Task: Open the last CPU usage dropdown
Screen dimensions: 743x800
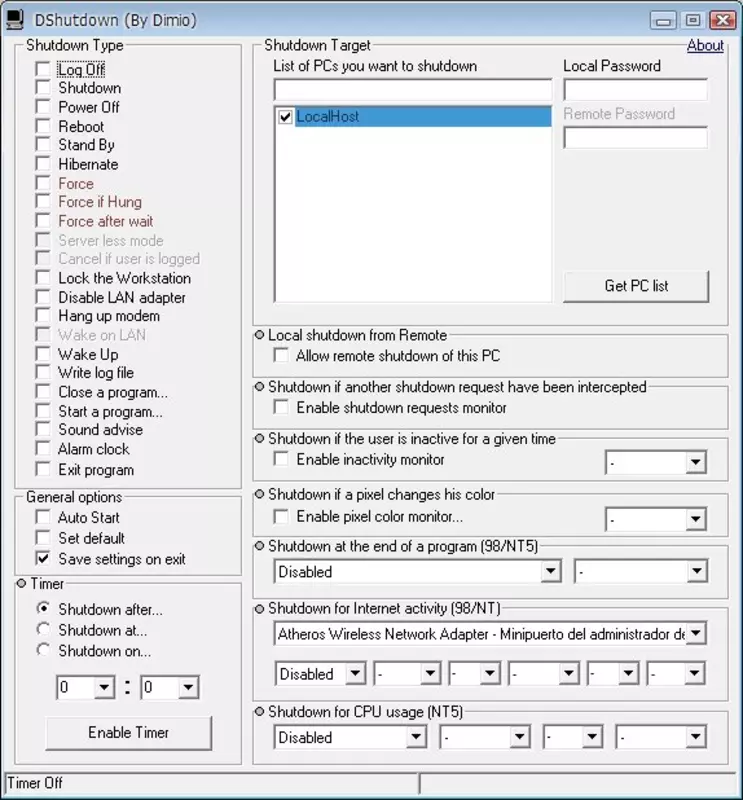Action: point(696,737)
